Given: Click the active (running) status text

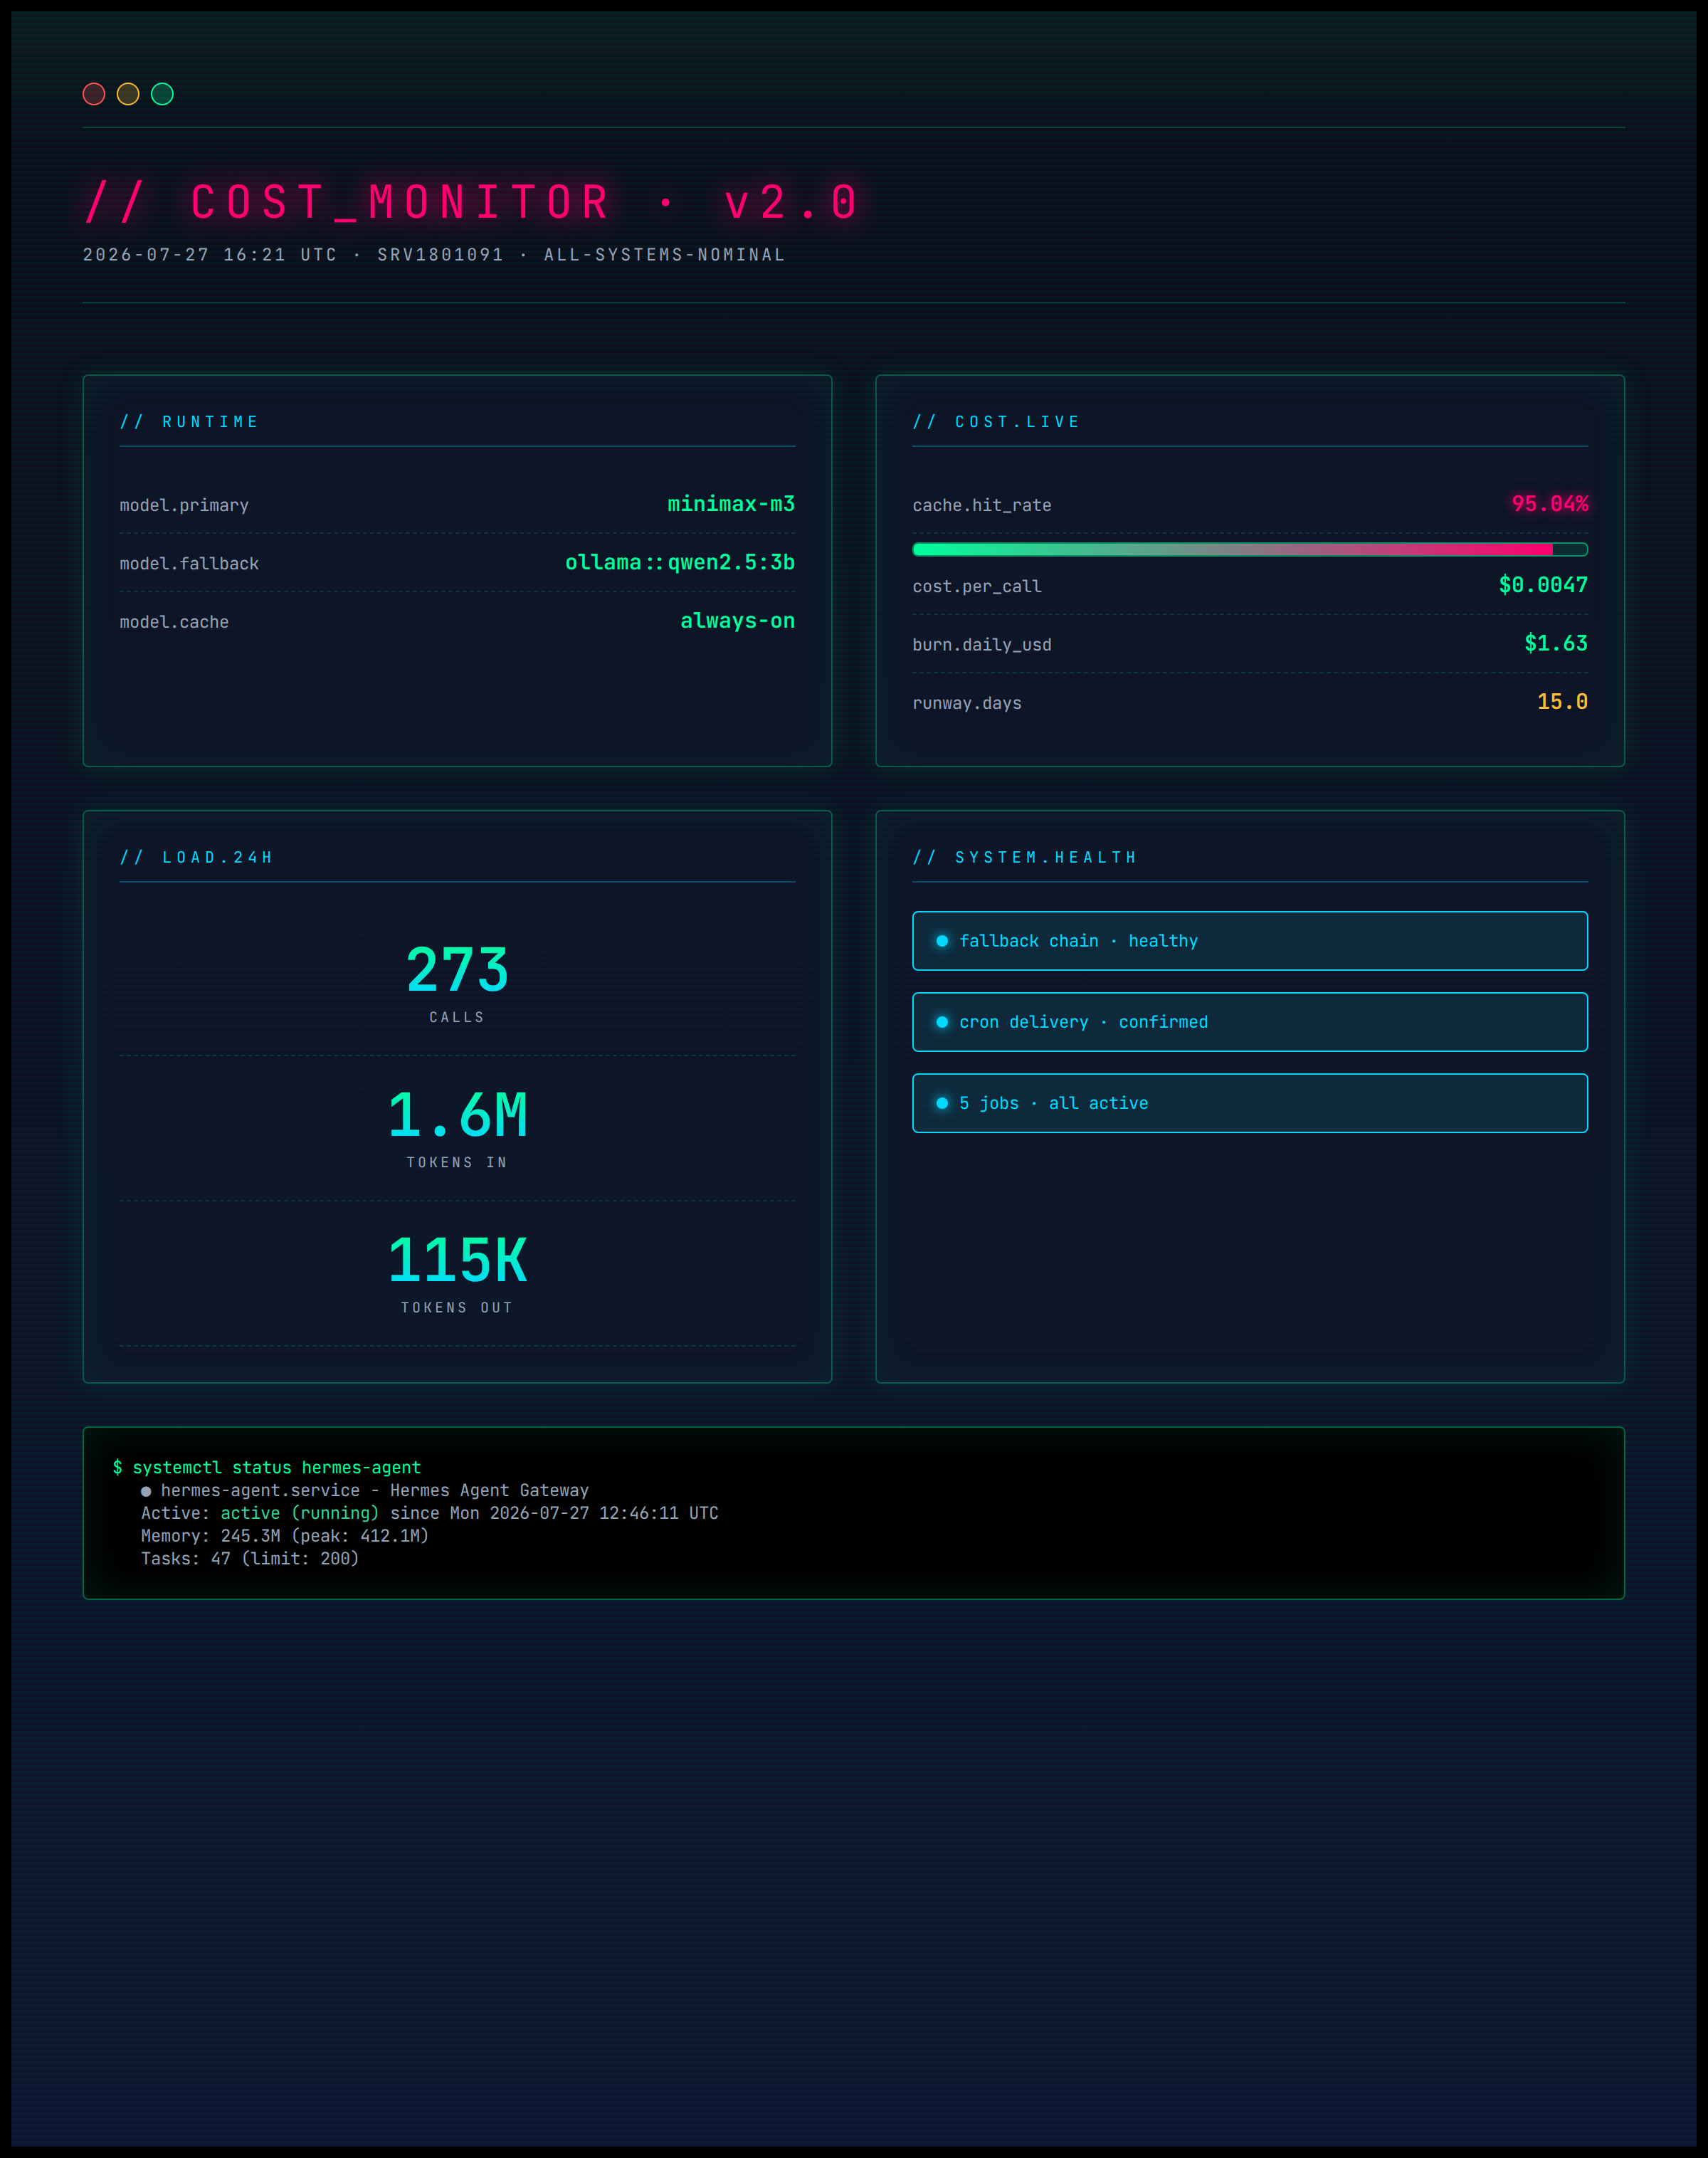Looking at the screenshot, I should click(300, 1513).
